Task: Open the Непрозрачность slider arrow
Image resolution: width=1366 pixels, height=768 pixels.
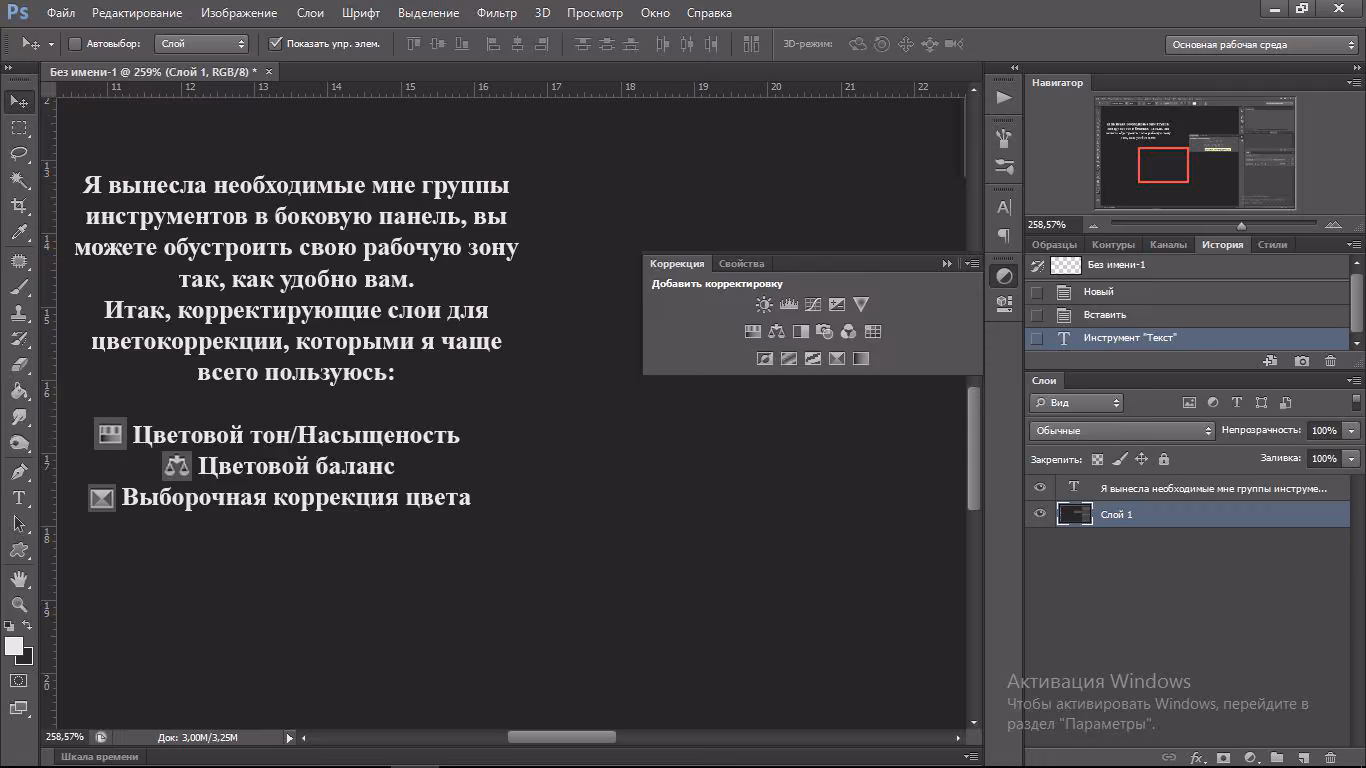Action: click(1352, 431)
